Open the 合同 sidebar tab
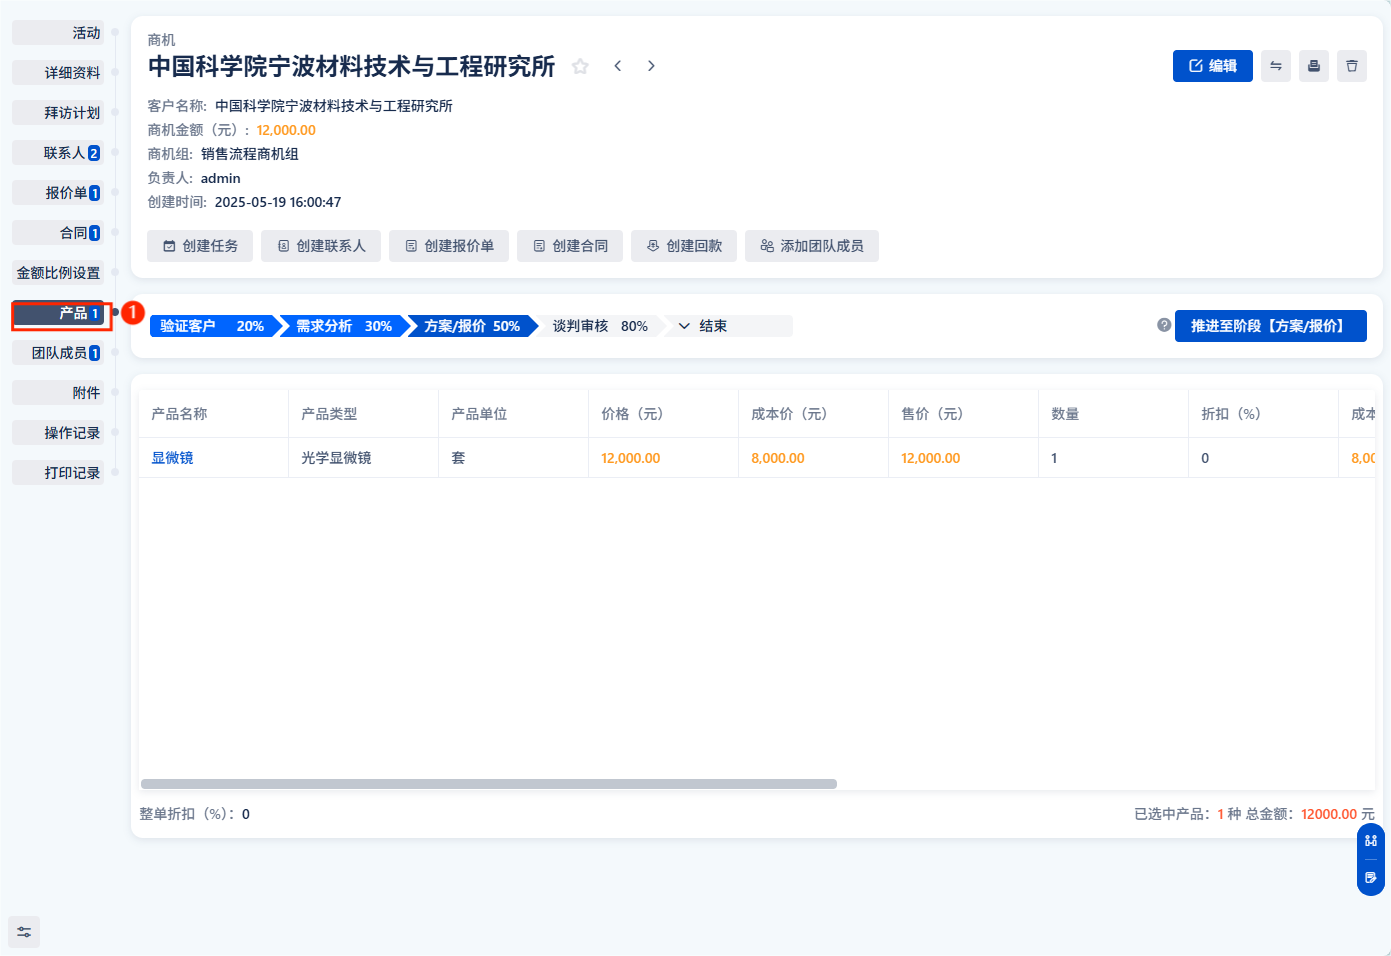Image resolution: width=1391 pixels, height=956 pixels. (x=58, y=233)
